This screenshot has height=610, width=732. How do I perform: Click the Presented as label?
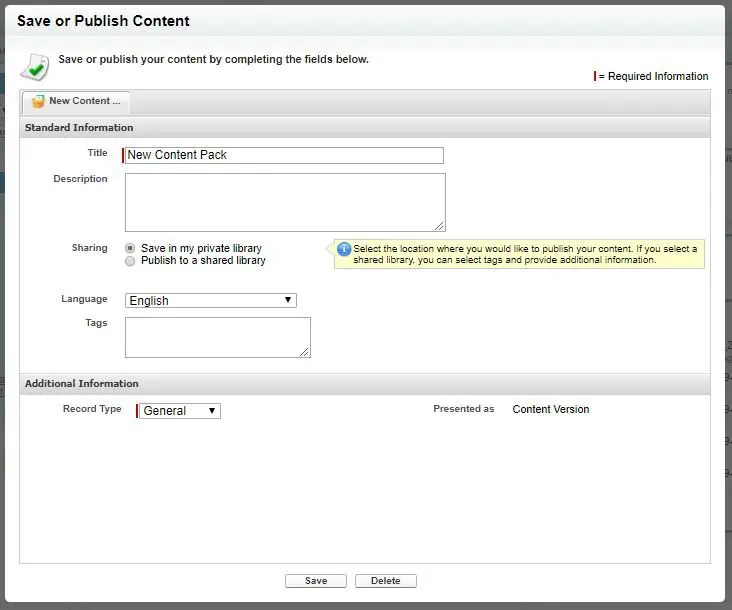coord(464,409)
